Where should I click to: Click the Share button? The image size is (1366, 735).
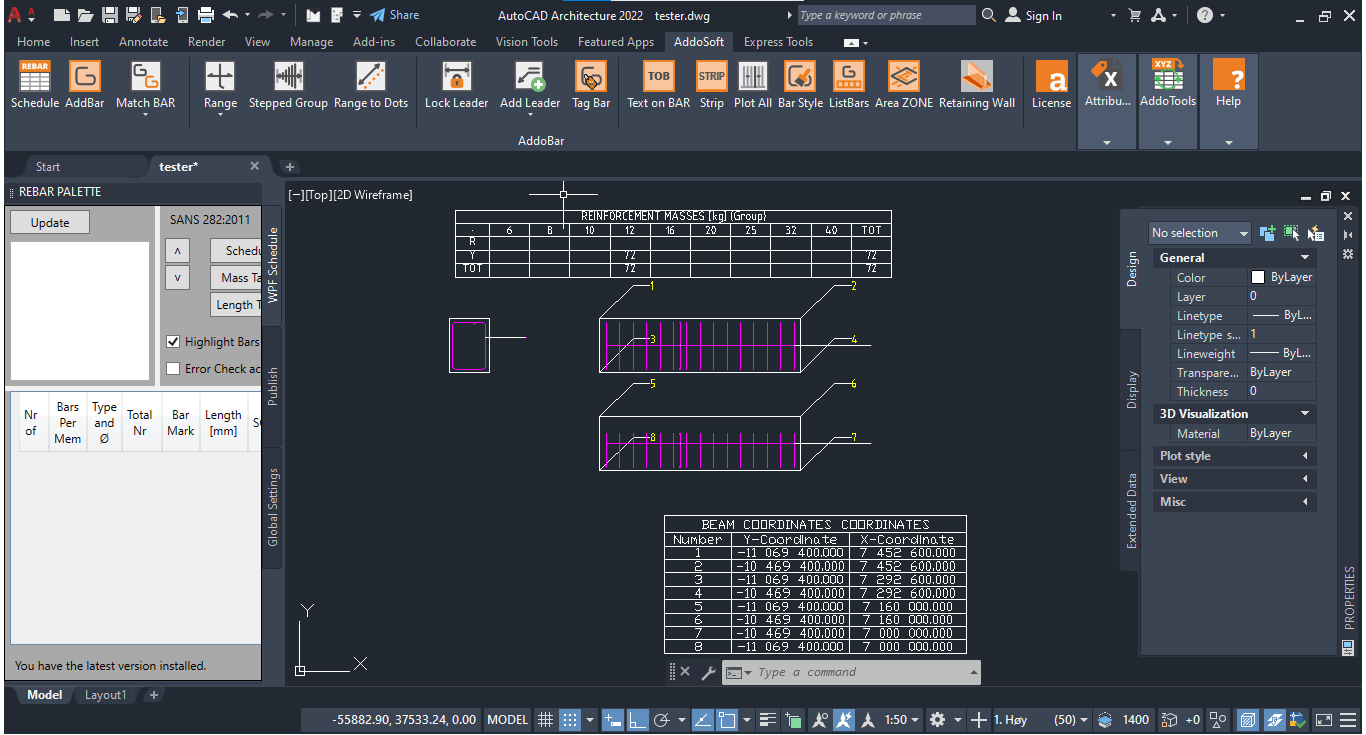pos(394,15)
